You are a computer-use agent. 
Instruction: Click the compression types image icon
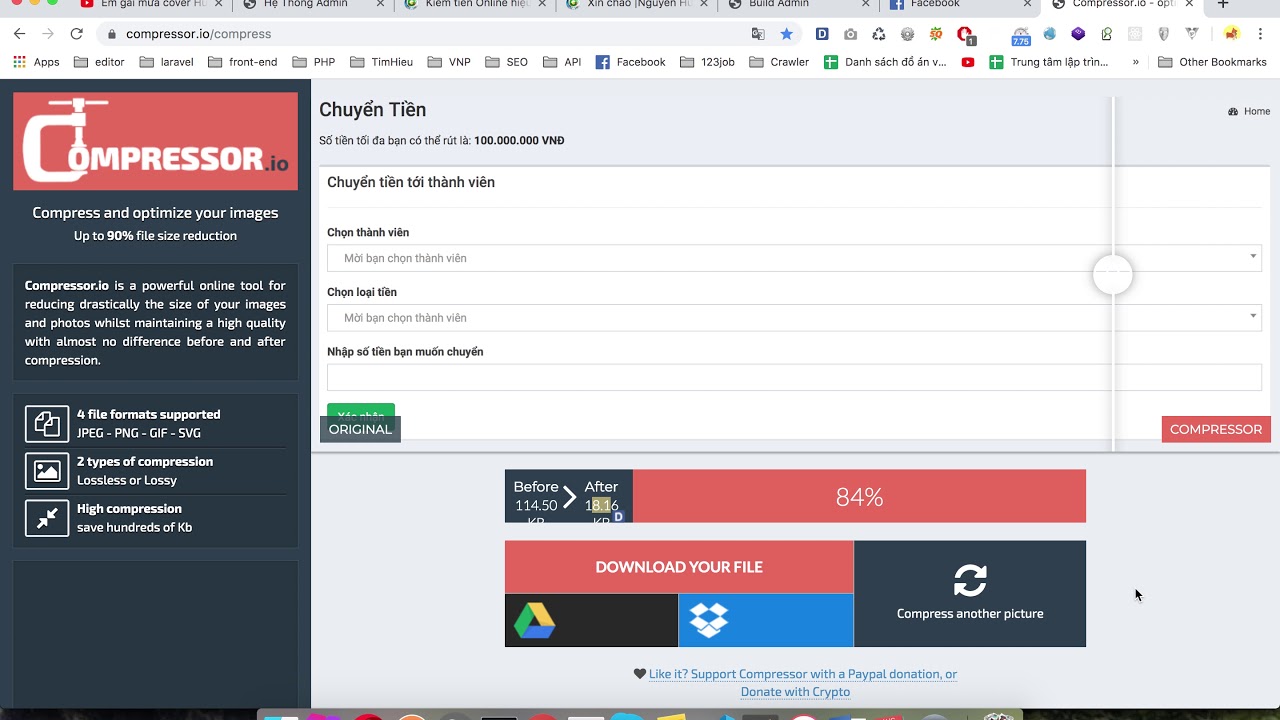[x=47, y=471]
